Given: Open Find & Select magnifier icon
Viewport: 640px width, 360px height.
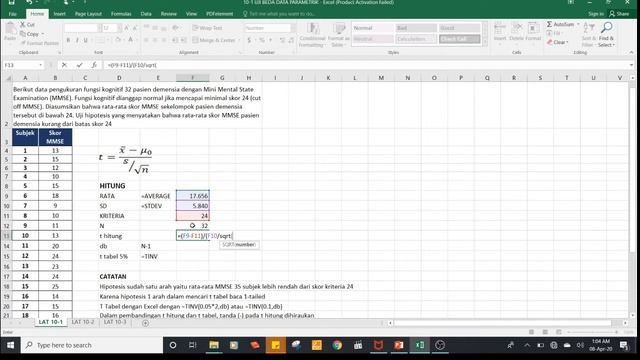Looking at the screenshot, I should coord(607,28).
